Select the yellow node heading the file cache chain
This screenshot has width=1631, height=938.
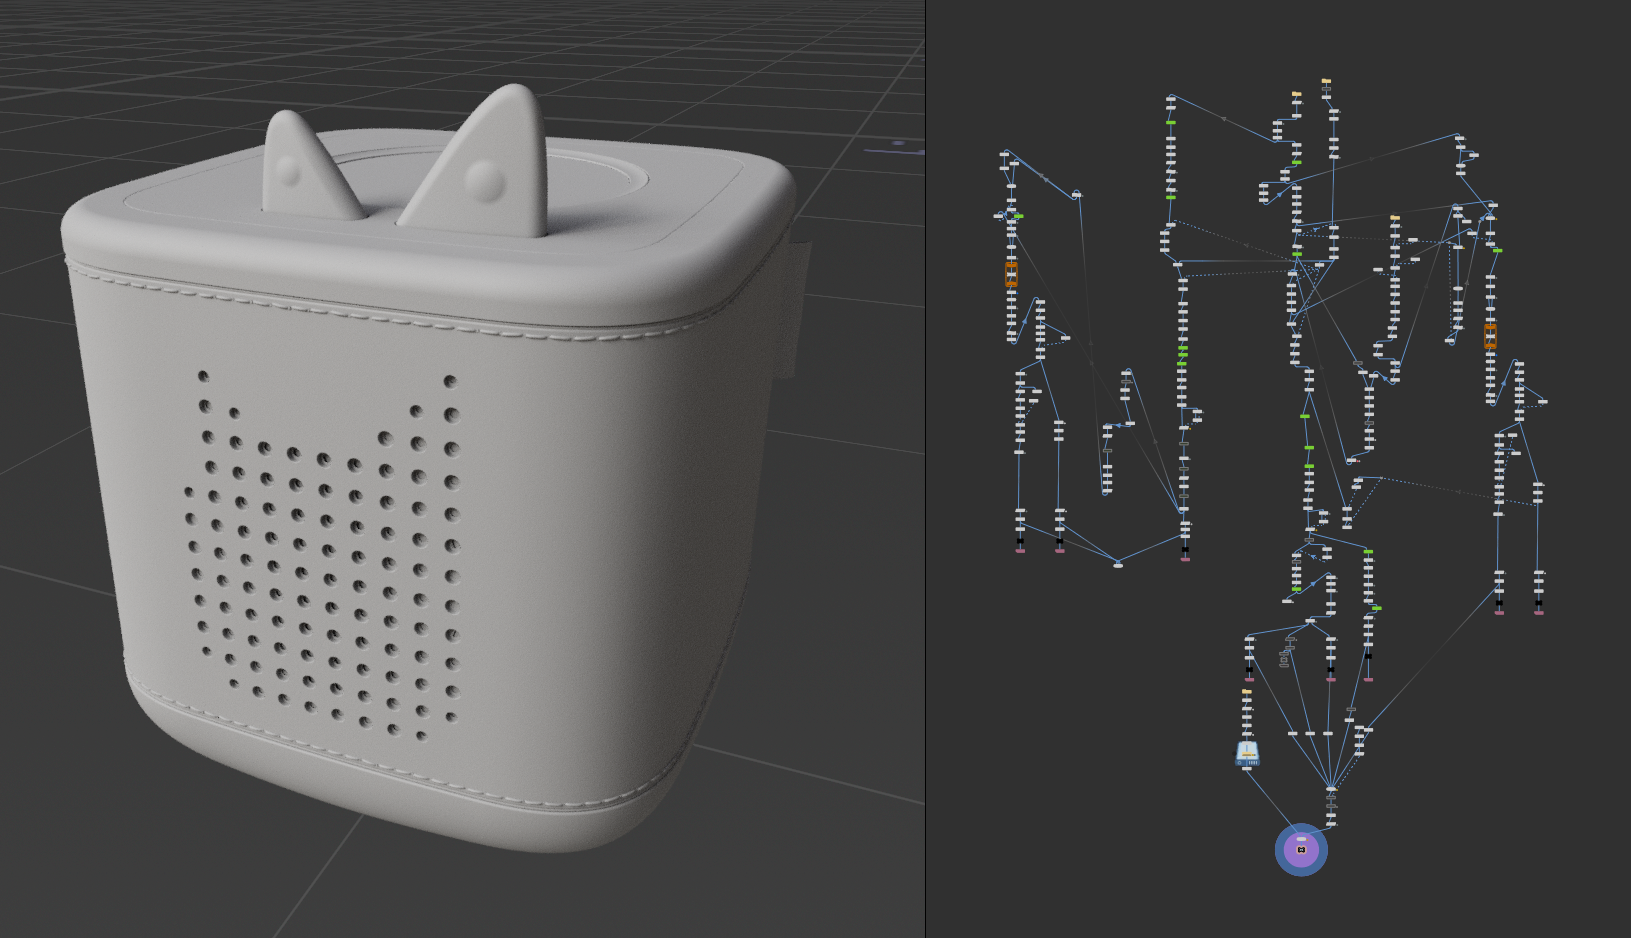pyautogui.click(x=1247, y=691)
